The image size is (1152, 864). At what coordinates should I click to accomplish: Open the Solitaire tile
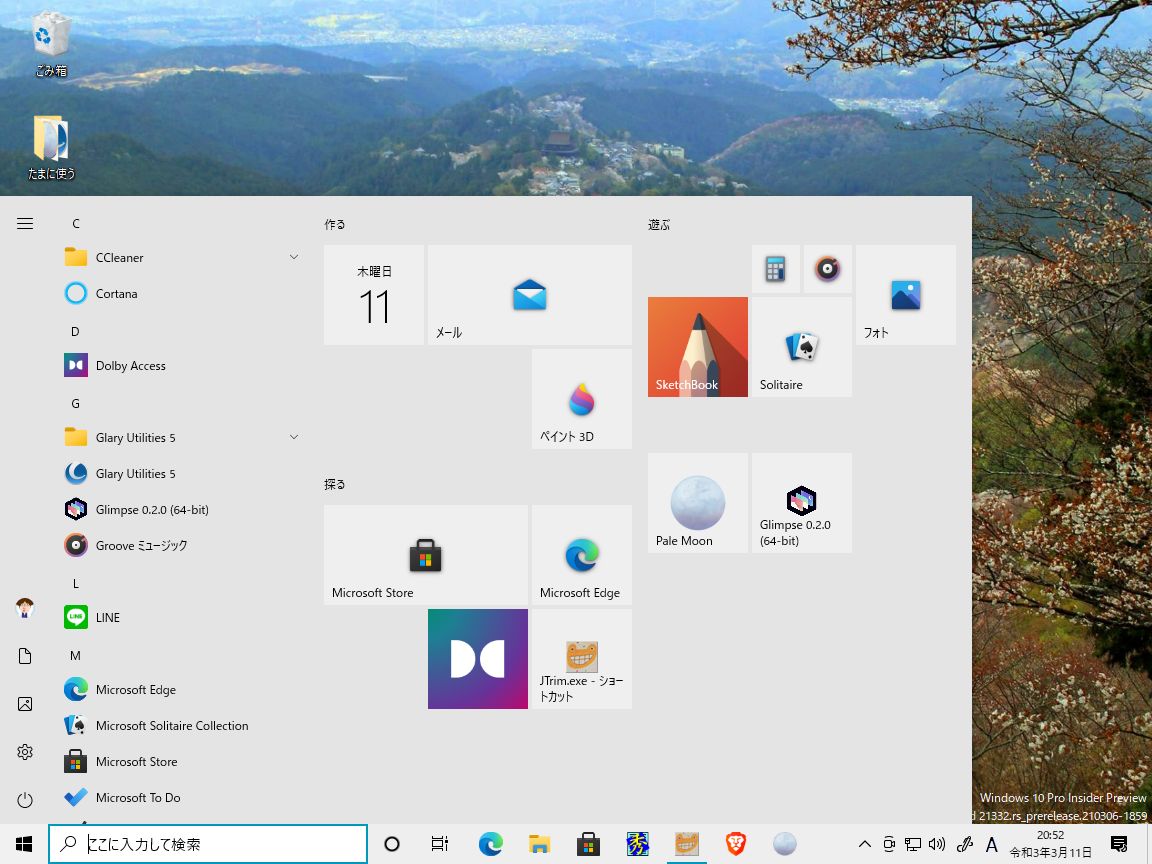(x=802, y=347)
